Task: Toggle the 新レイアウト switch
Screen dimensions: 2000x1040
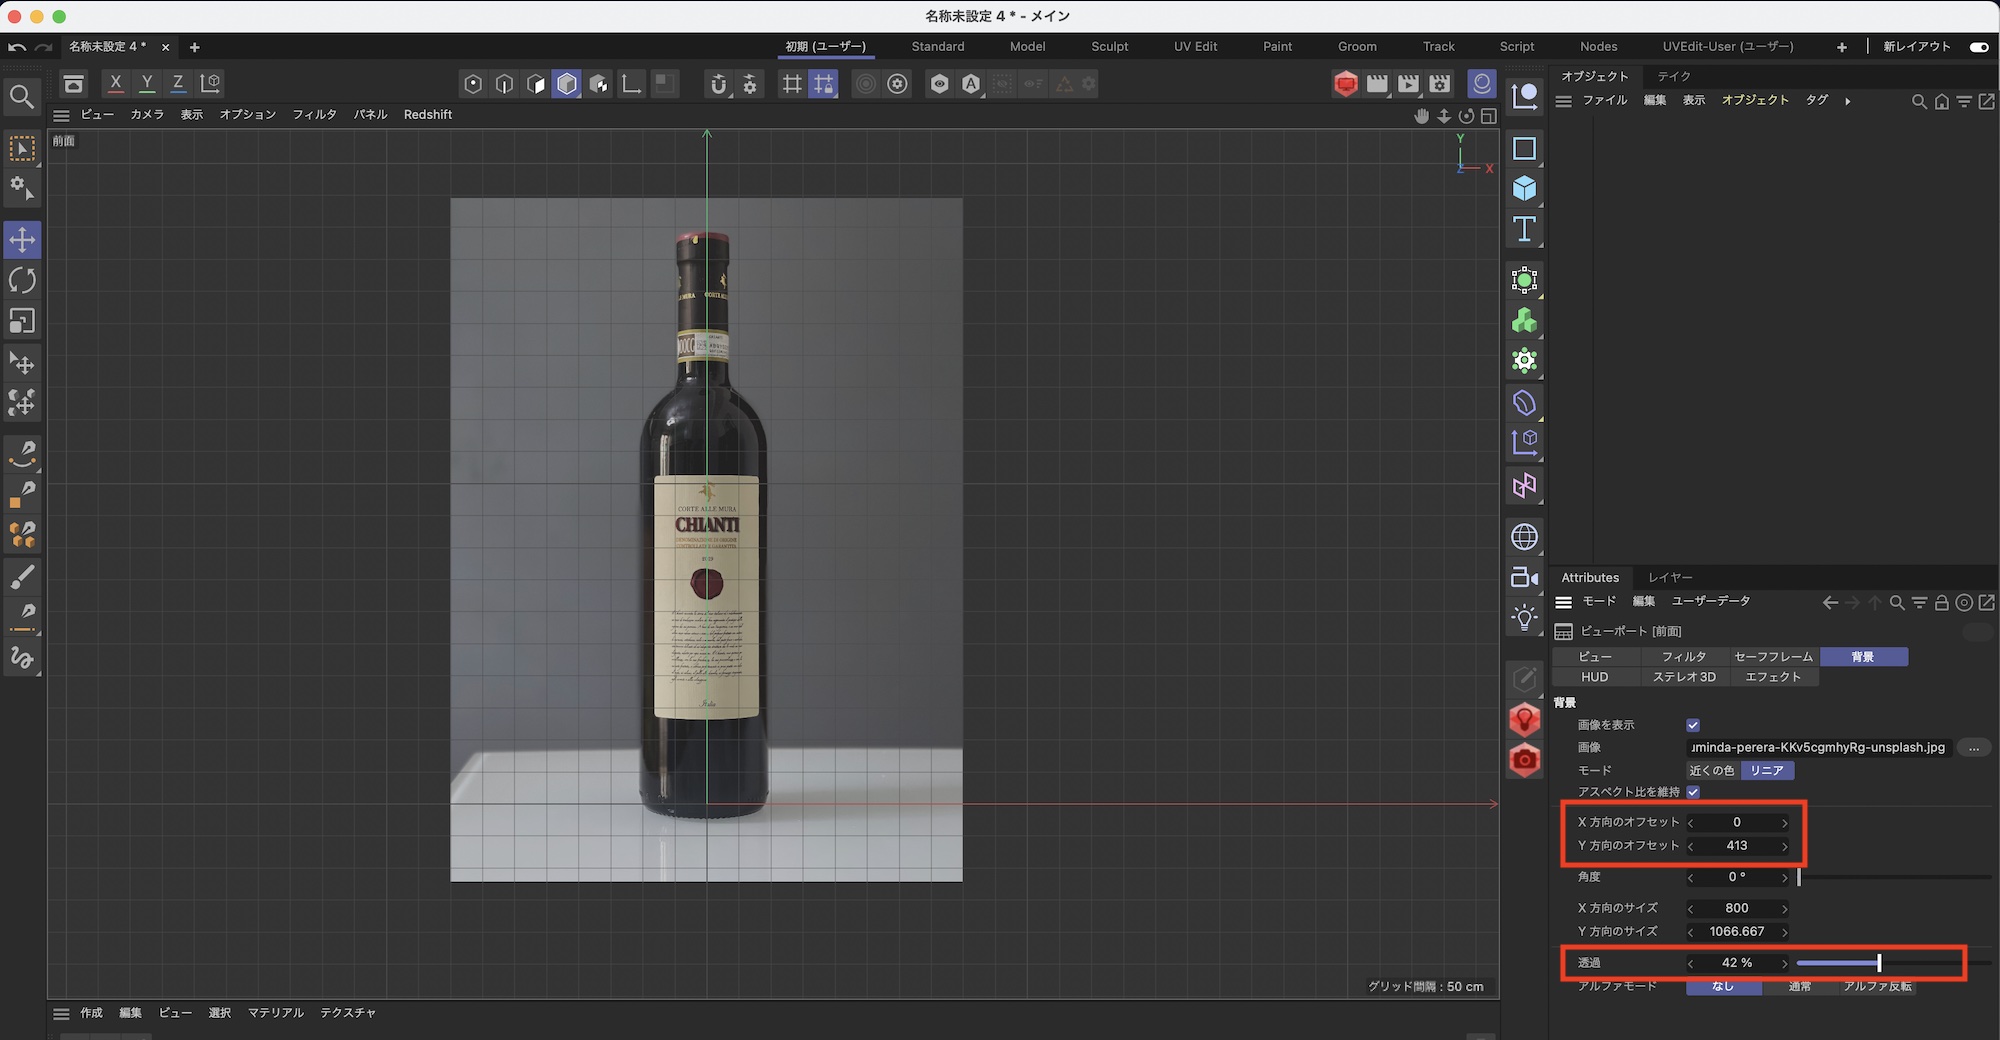Action: point(1978,47)
